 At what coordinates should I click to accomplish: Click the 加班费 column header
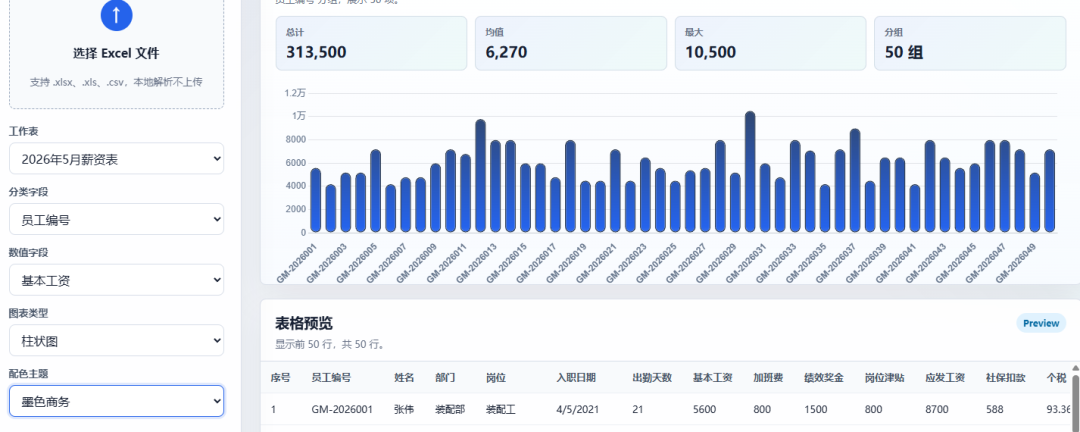pyautogui.click(x=769, y=378)
